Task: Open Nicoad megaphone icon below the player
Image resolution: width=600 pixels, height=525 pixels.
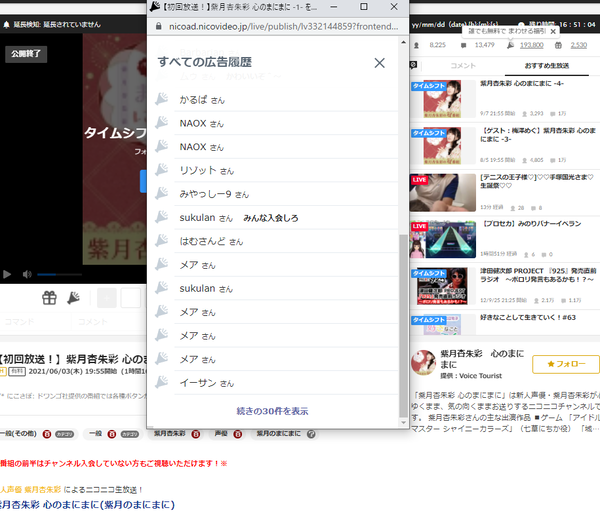Action: [x=73, y=298]
